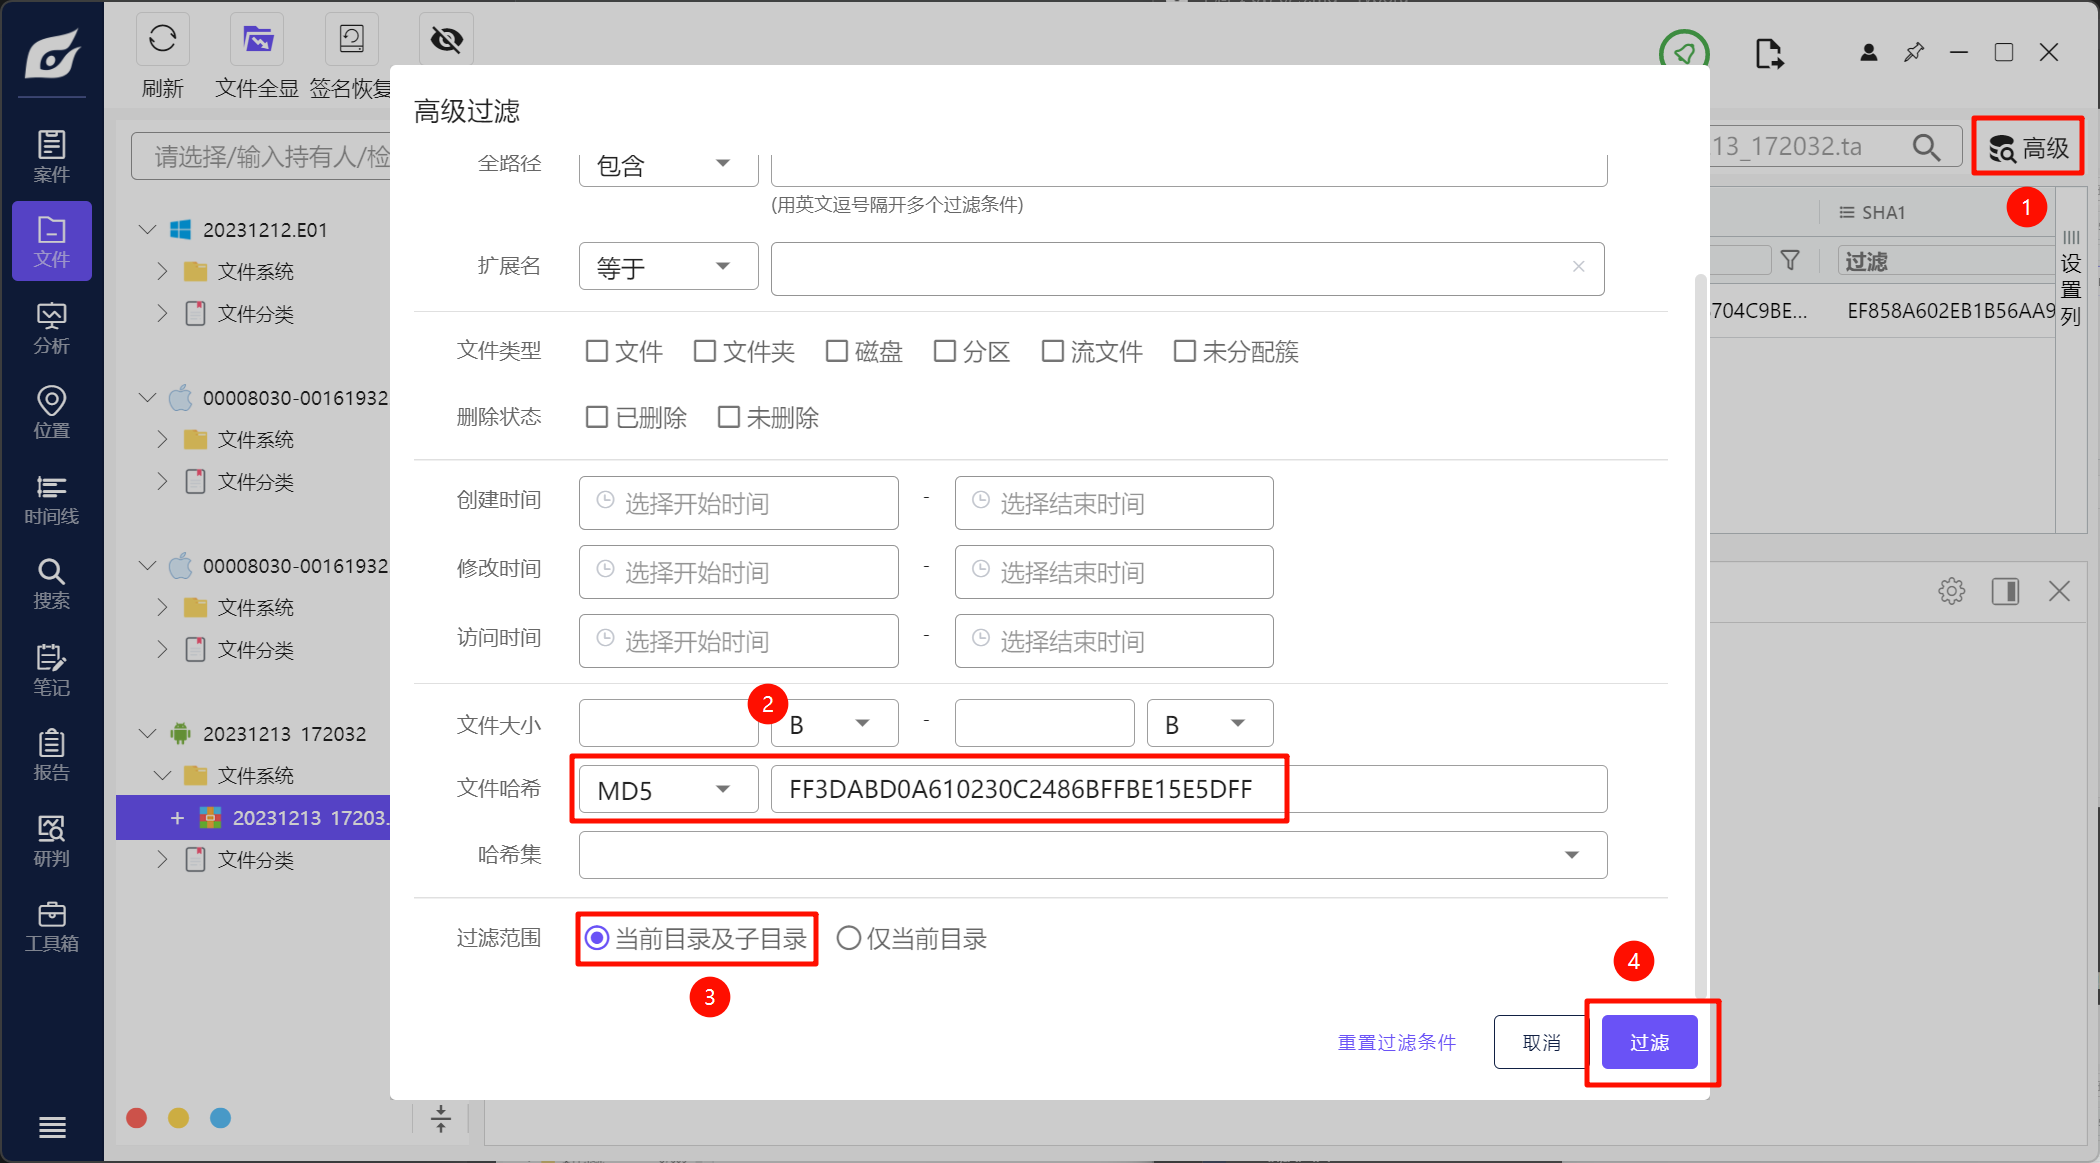The width and height of the screenshot is (2100, 1163).
Task: Click the hidden-eye visibility toolbar icon
Action: point(446,40)
